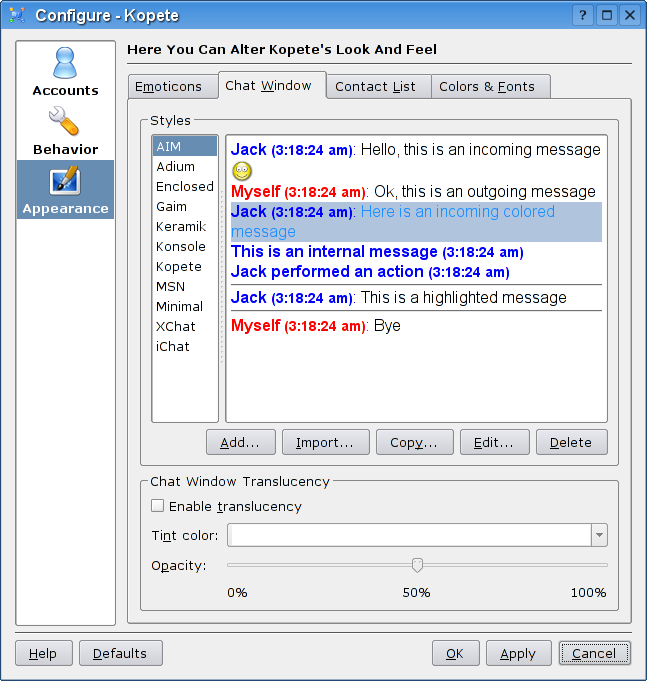This screenshot has height=681, width=647.
Task: Click the Kopete icon in title bar
Action: [17, 15]
